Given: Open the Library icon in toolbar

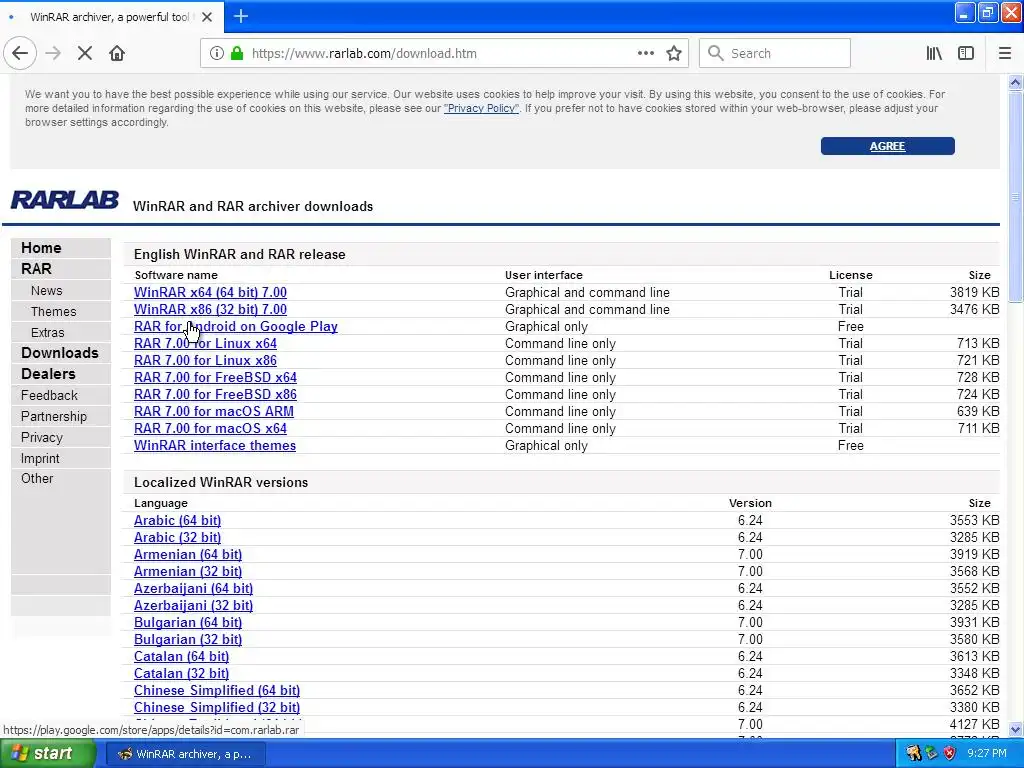Looking at the screenshot, I should coord(934,53).
